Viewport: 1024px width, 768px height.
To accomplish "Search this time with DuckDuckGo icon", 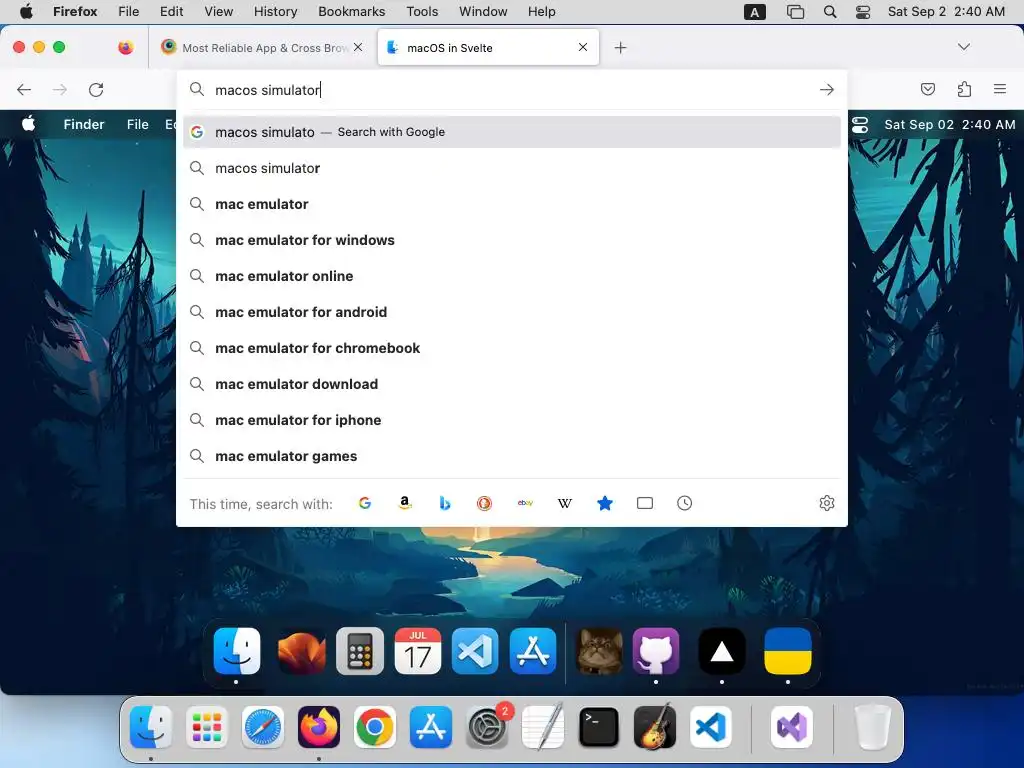I will [484, 503].
